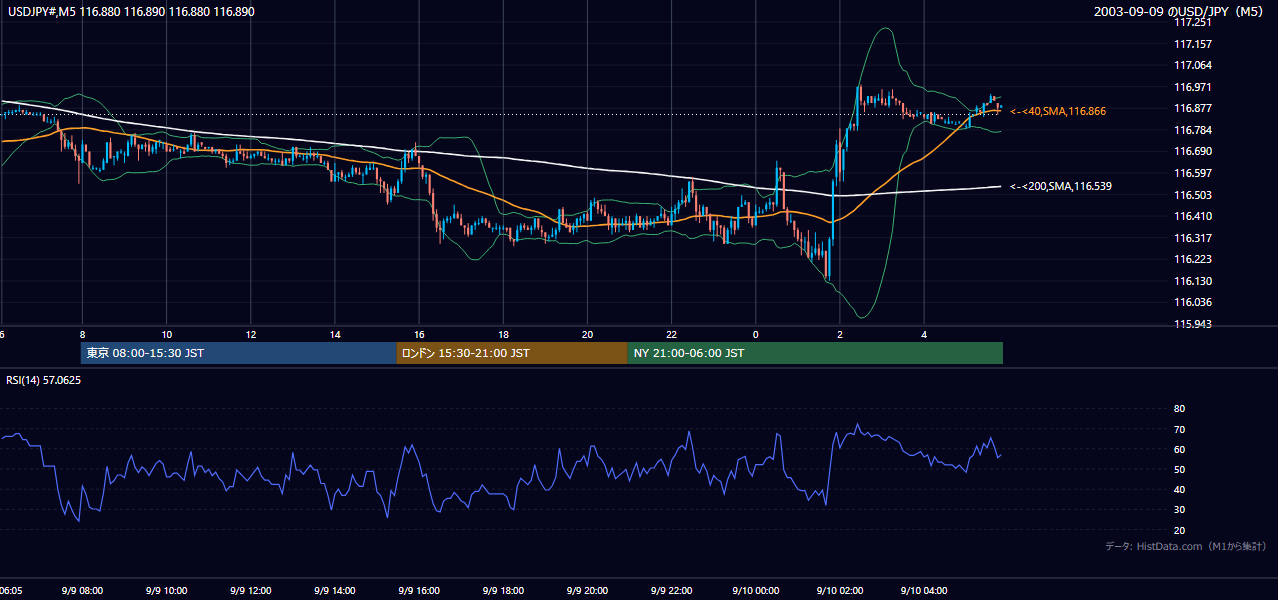Click price axis value 116.597
This screenshot has height=600, width=1278.
1192,173
